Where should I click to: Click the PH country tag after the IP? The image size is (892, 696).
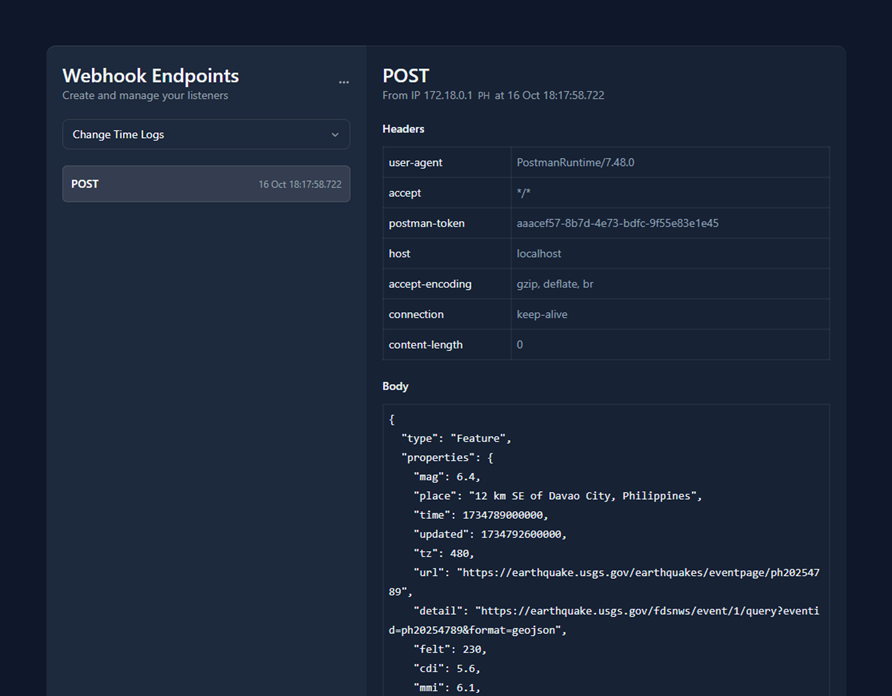pos(484,96)
